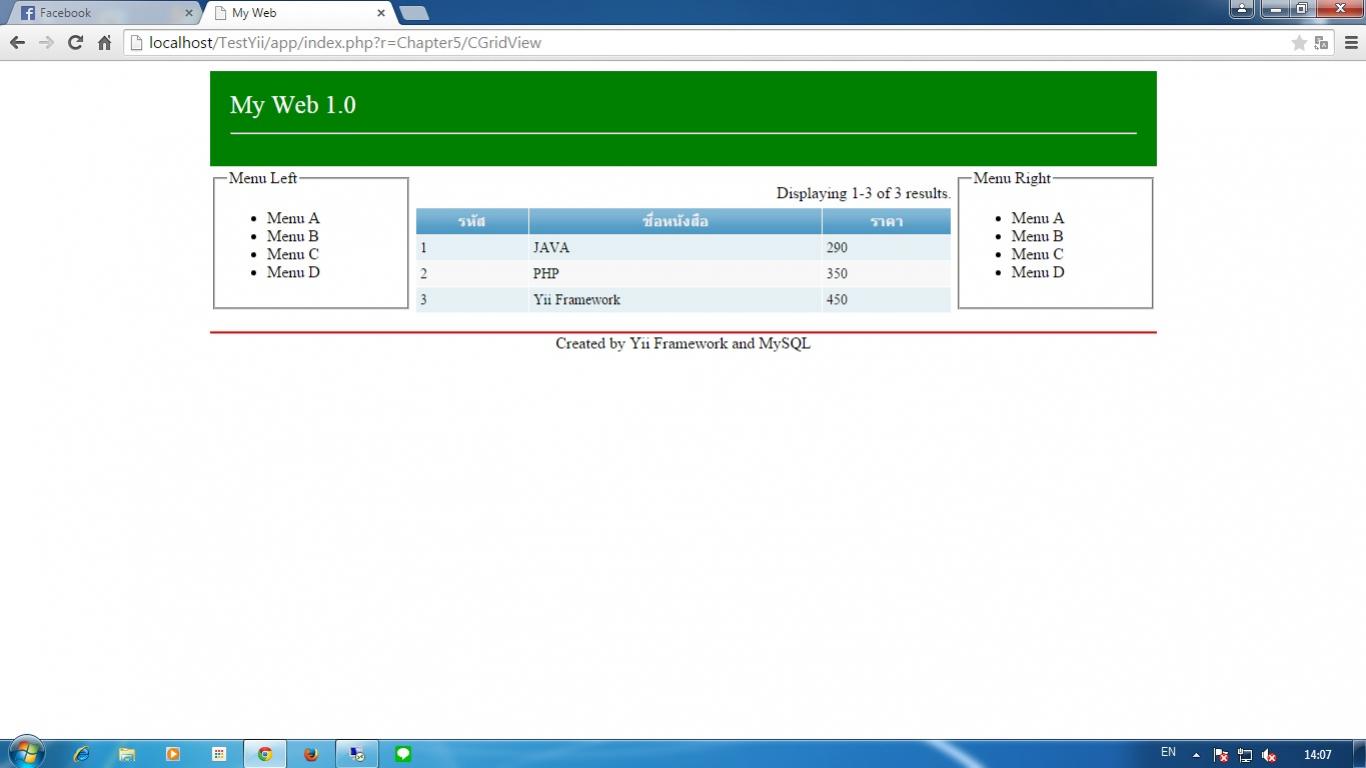
Task: Click the EN language indicator
Action: pyautogui.click(x=1168, y=752)
